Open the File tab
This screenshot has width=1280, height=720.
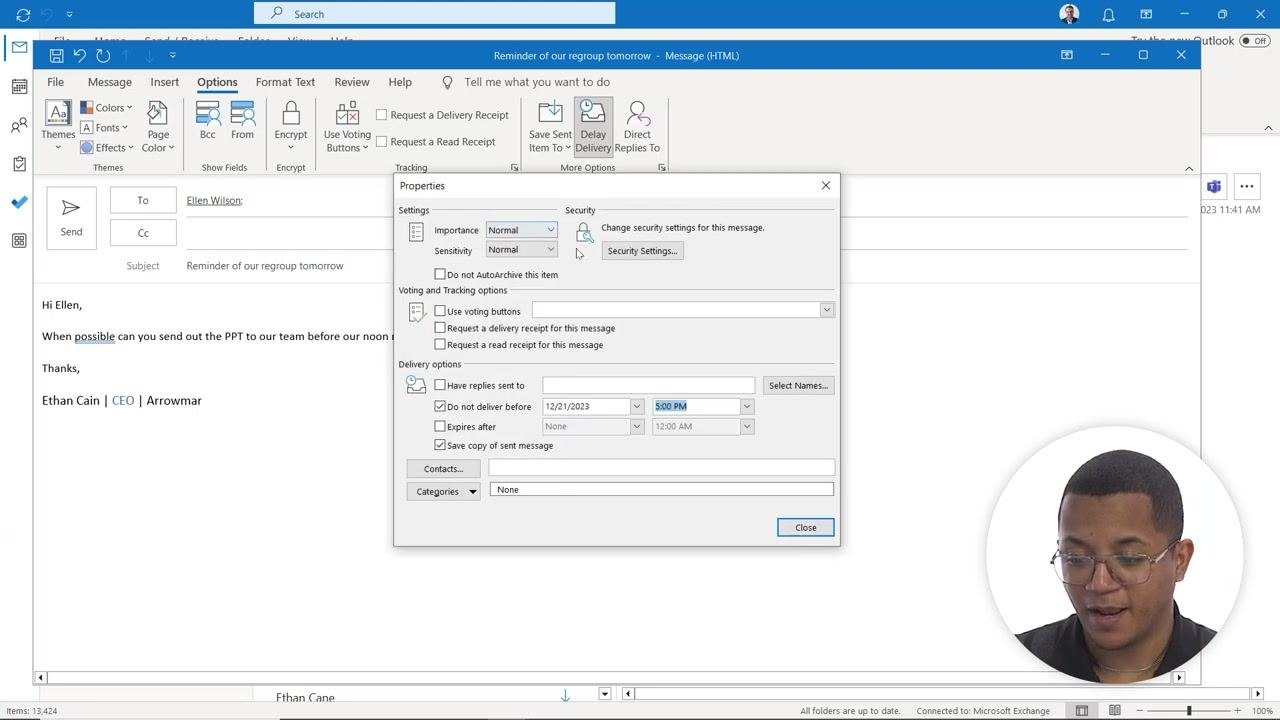click(55, 82)
